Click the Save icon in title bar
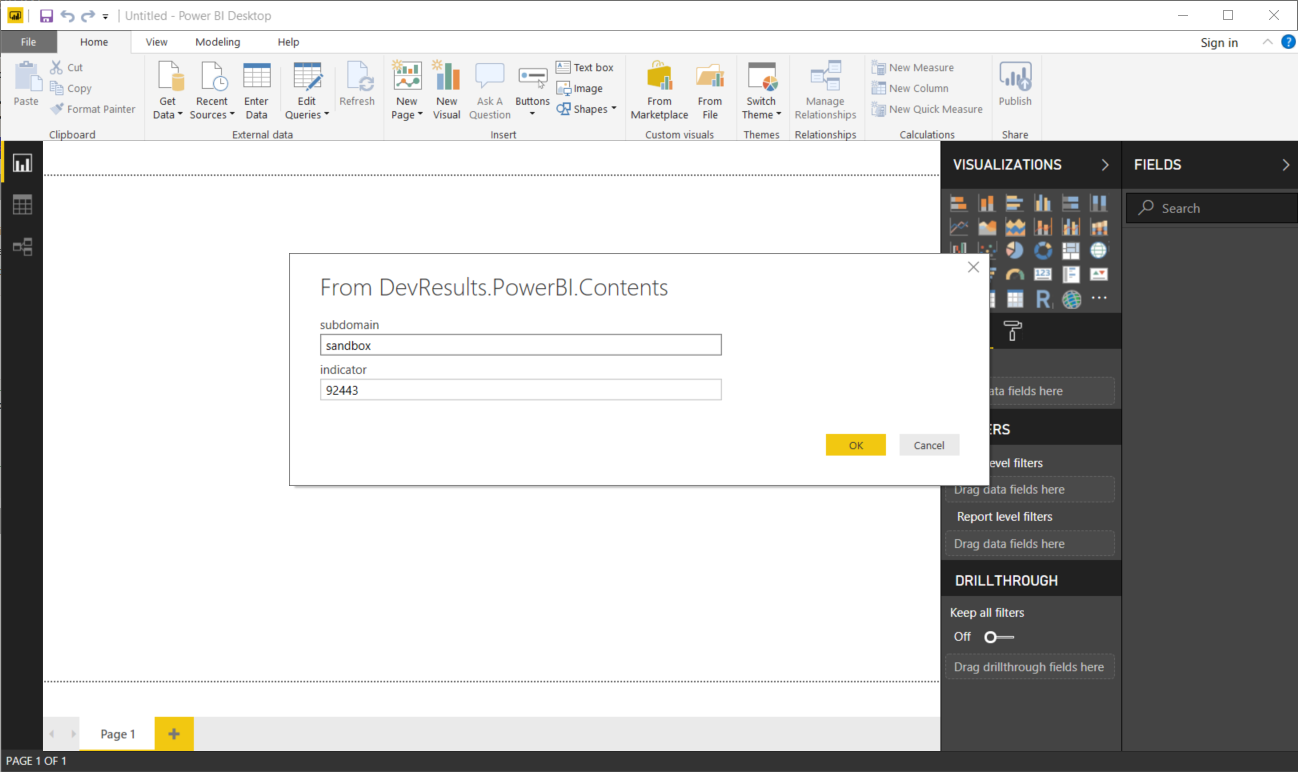1298x772 pixels. [x=46, y=16]
